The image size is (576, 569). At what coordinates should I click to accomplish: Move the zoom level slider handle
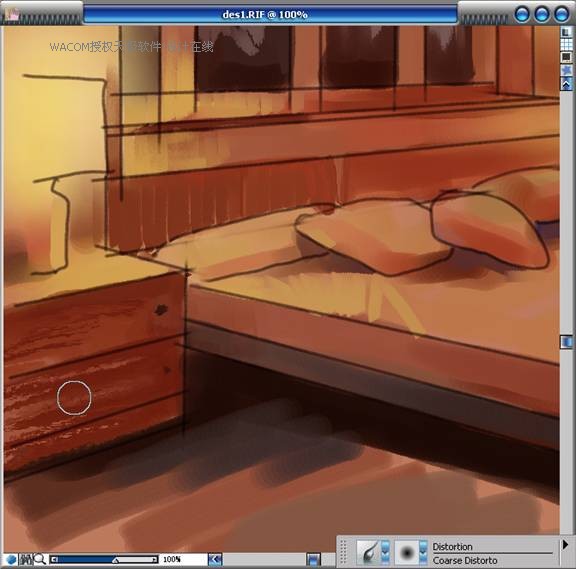pyautogui.click(x=115, y=560)
